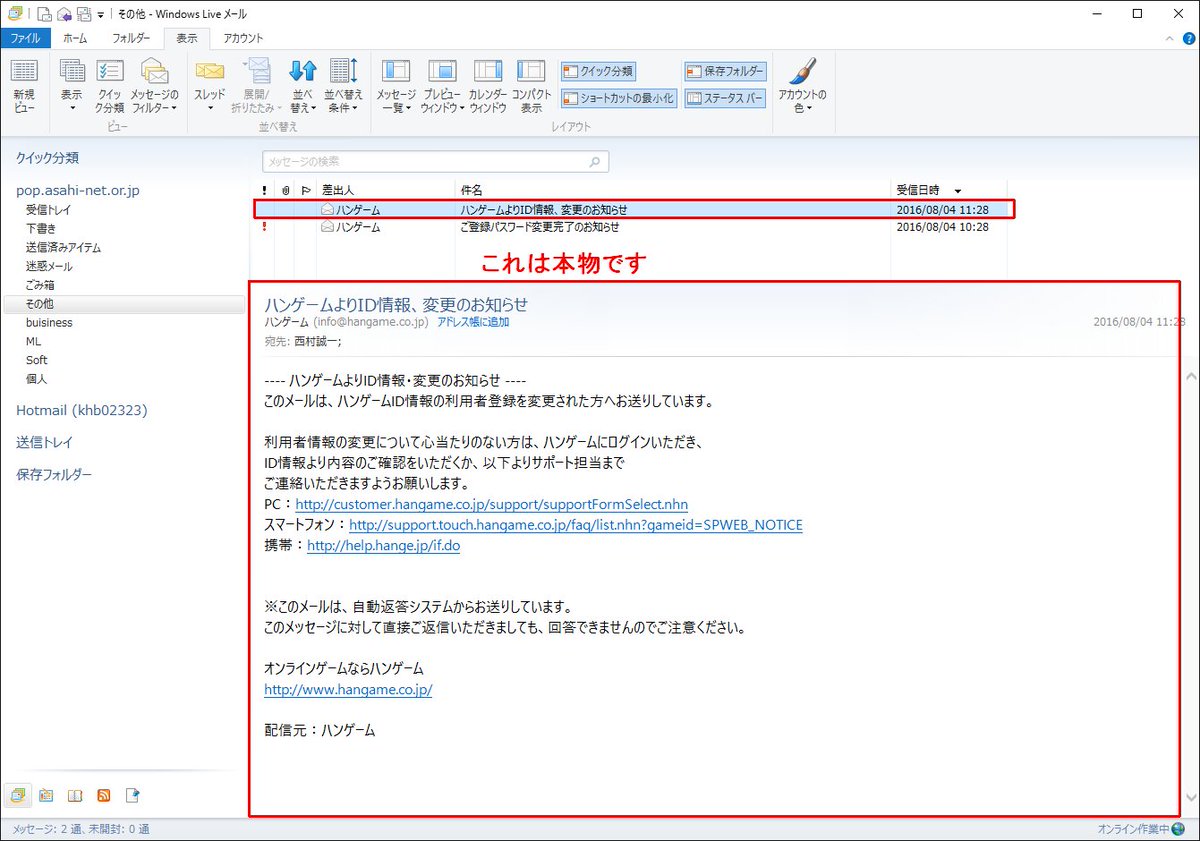
Task: Open the 送信トレイ outbox
Action: pyautogui.click(x=44, y=442)
